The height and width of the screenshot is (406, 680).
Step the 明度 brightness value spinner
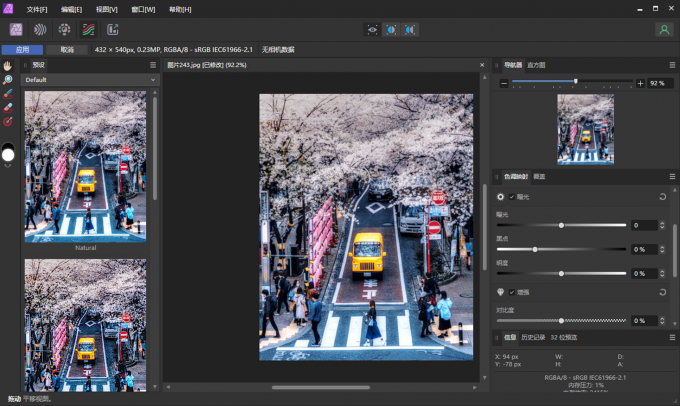[662, 274]
